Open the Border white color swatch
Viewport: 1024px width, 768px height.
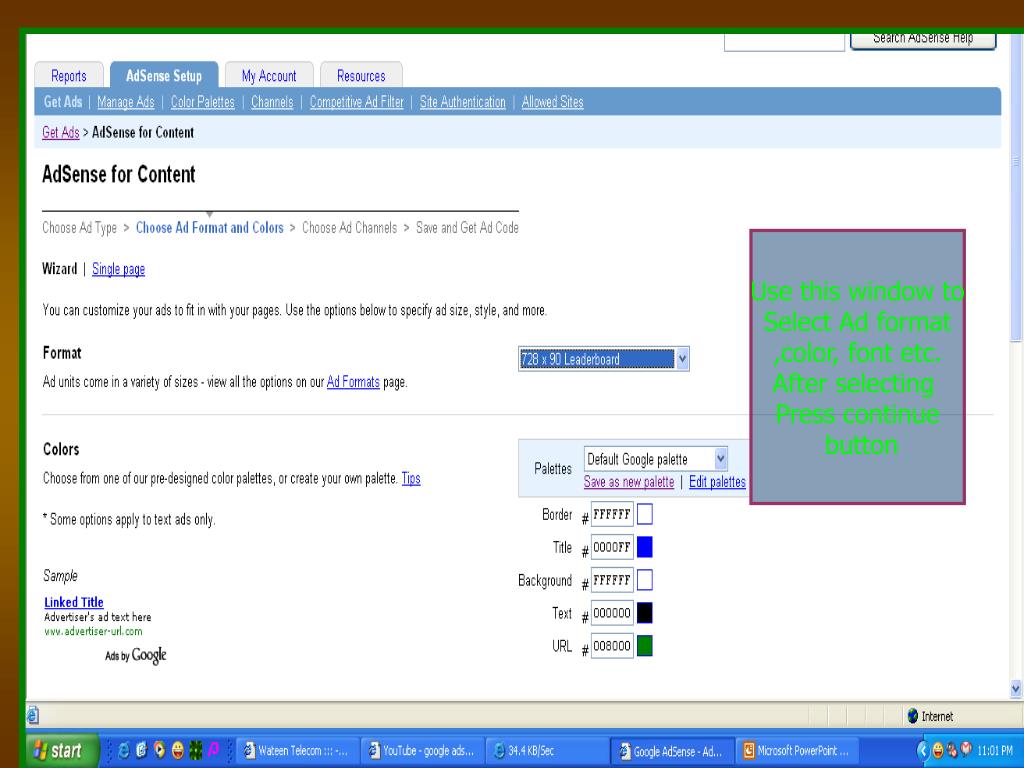tap(645, 514)
